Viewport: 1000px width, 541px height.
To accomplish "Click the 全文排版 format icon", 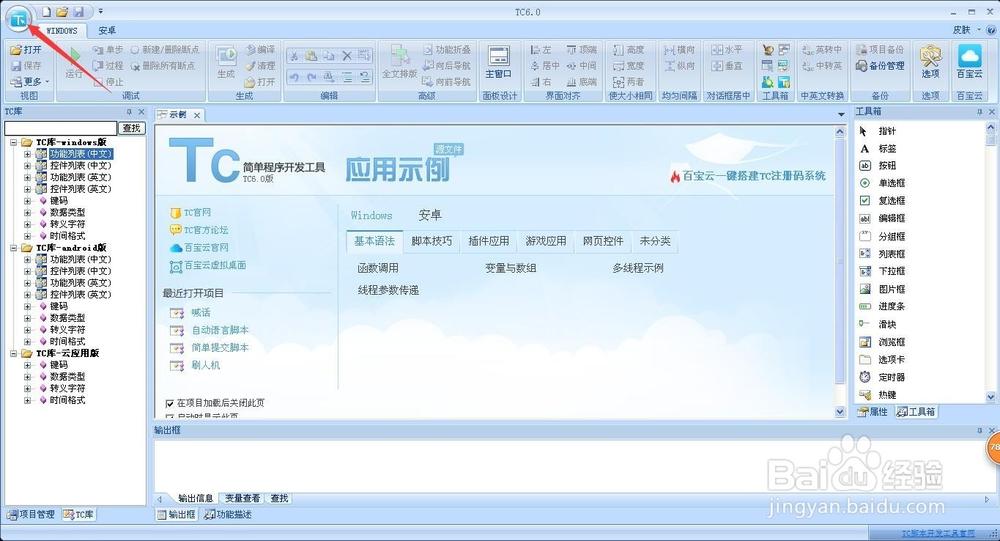I will [399, 62].
